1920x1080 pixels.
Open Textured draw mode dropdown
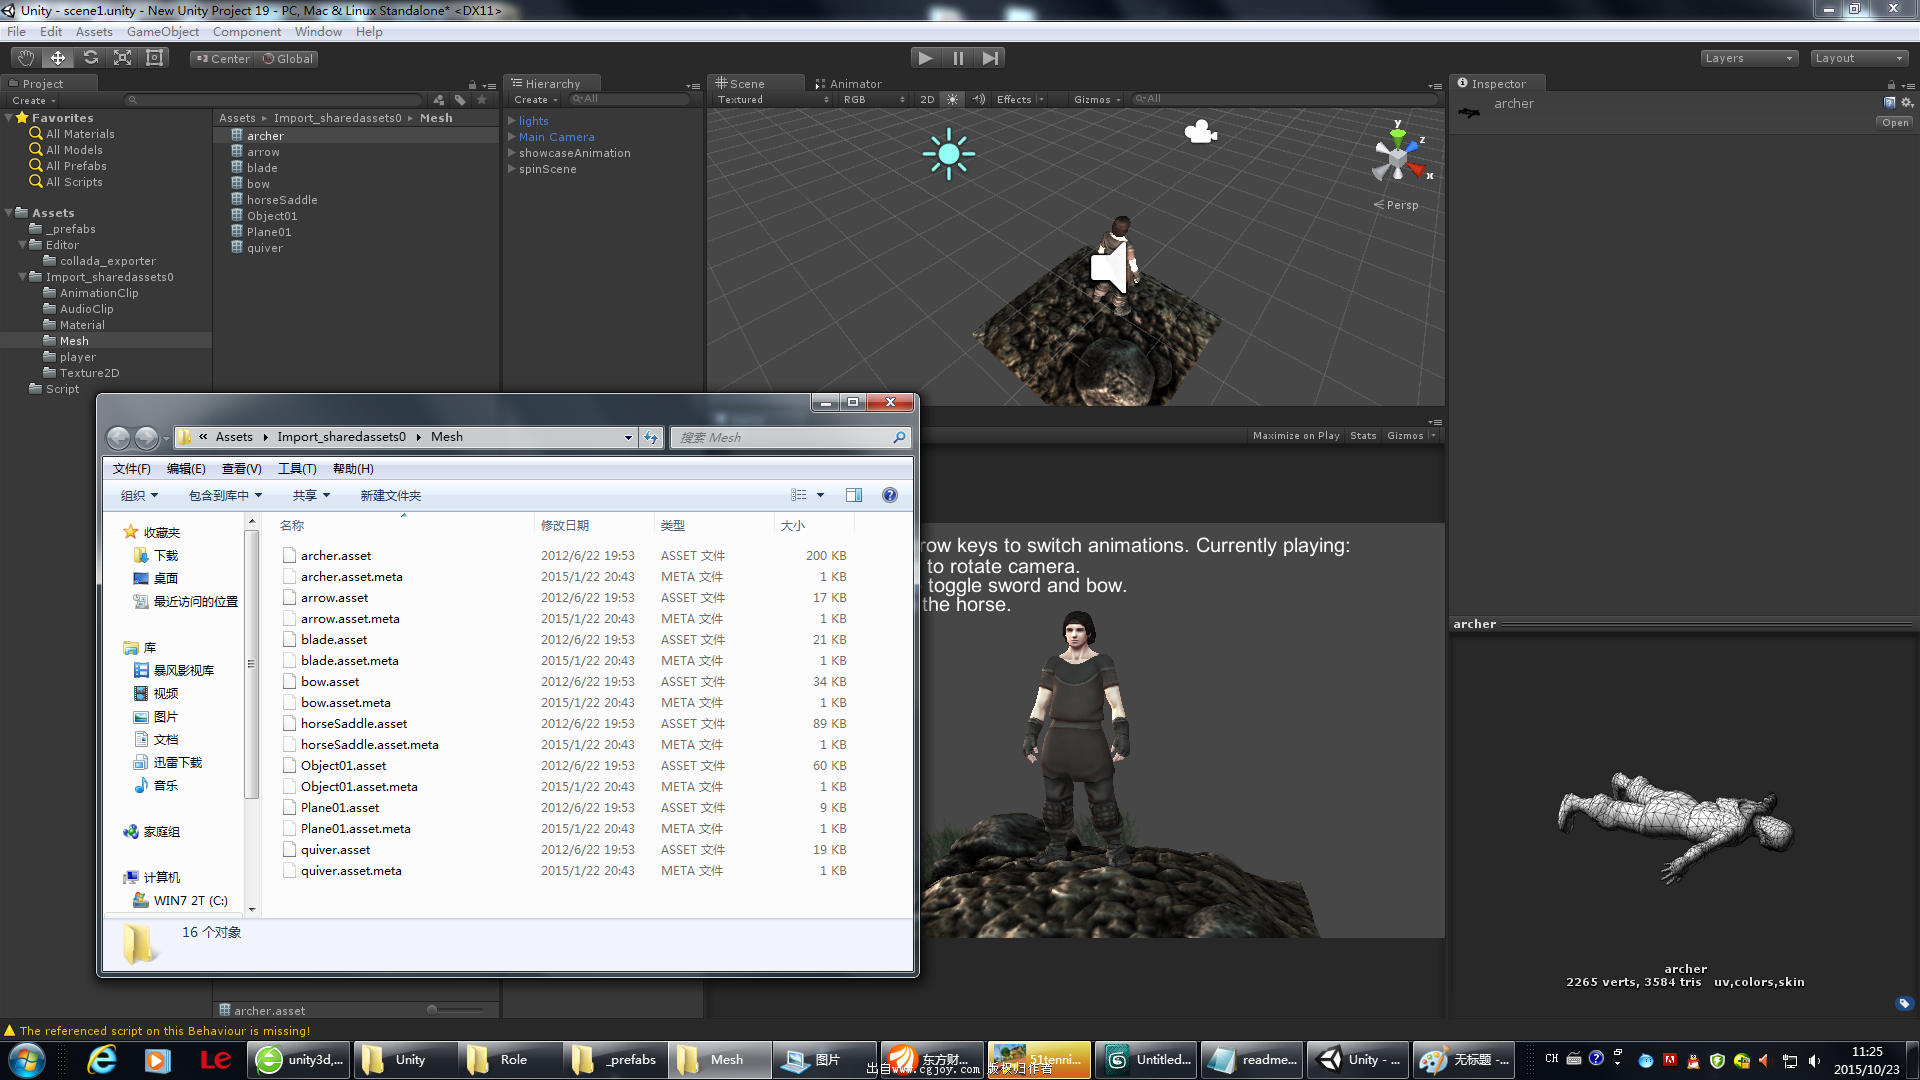[x=772, y=99]
